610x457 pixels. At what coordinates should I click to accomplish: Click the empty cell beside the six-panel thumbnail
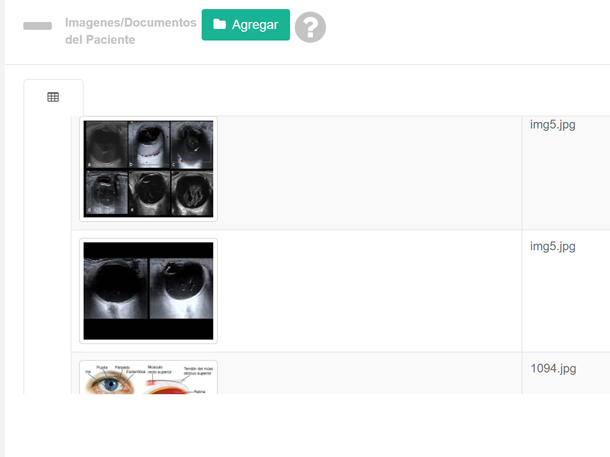[370, 173]
